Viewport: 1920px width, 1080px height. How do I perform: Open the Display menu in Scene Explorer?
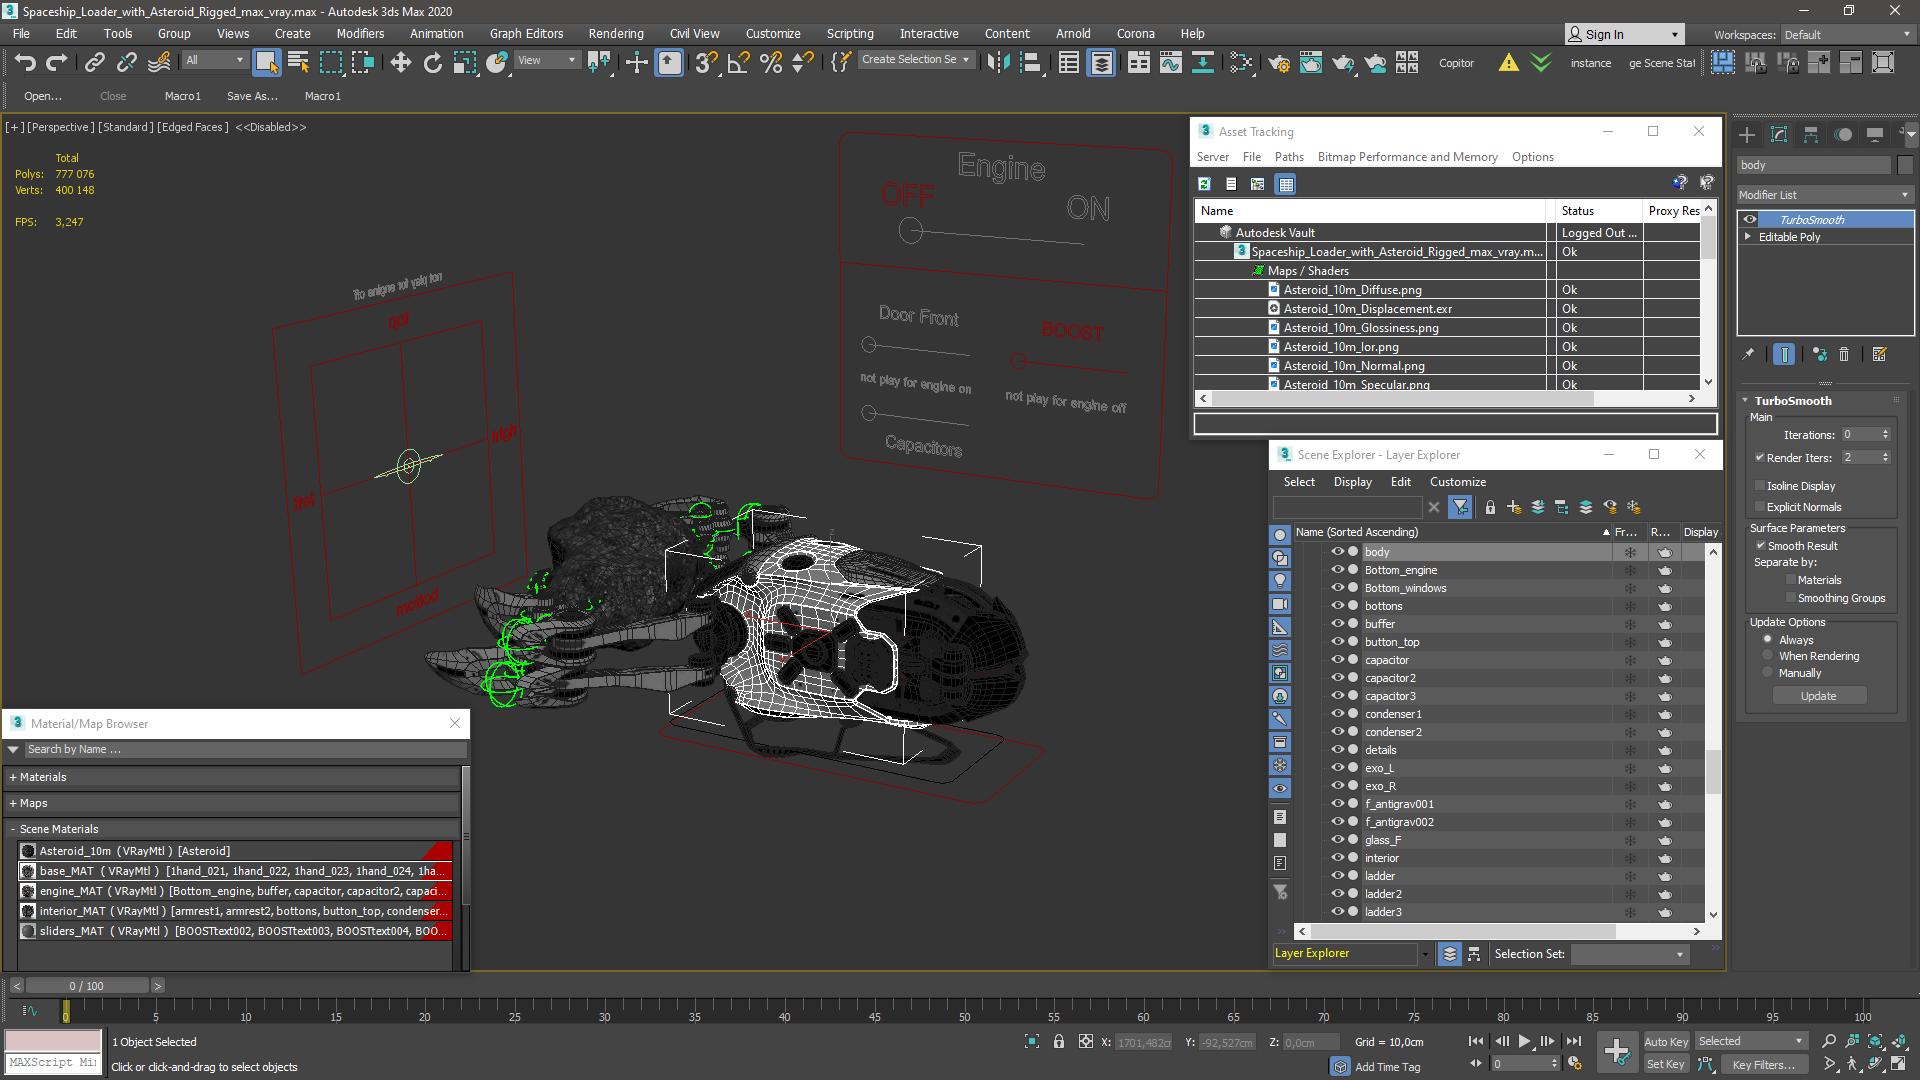[1352, 482]
